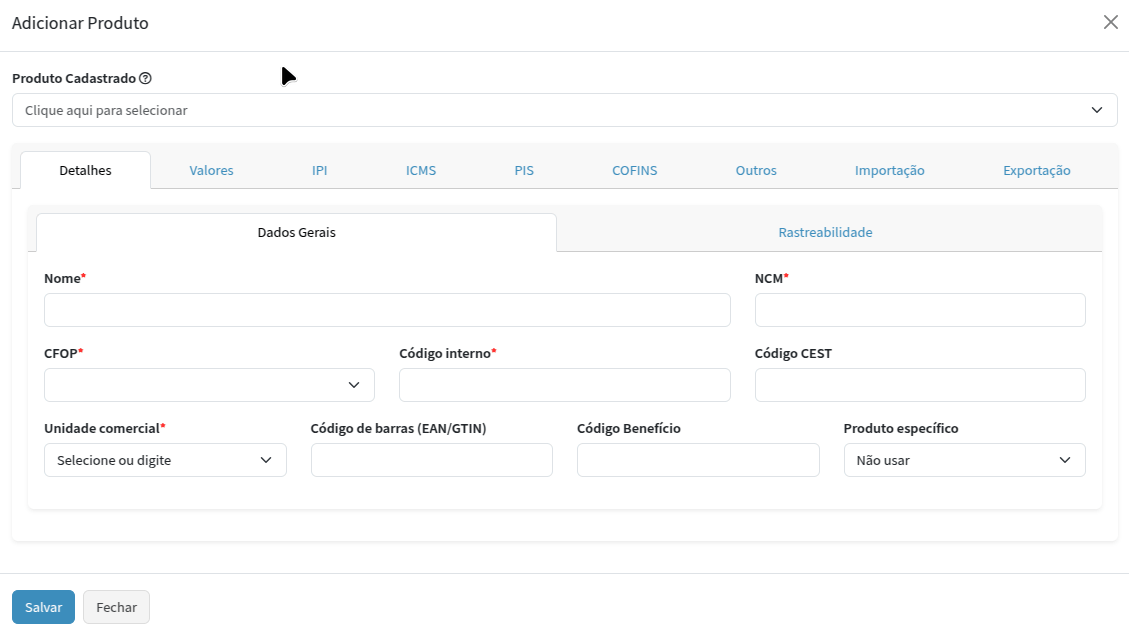Select the Exportação tab

pyautogui.click(x=1036, y=170)
